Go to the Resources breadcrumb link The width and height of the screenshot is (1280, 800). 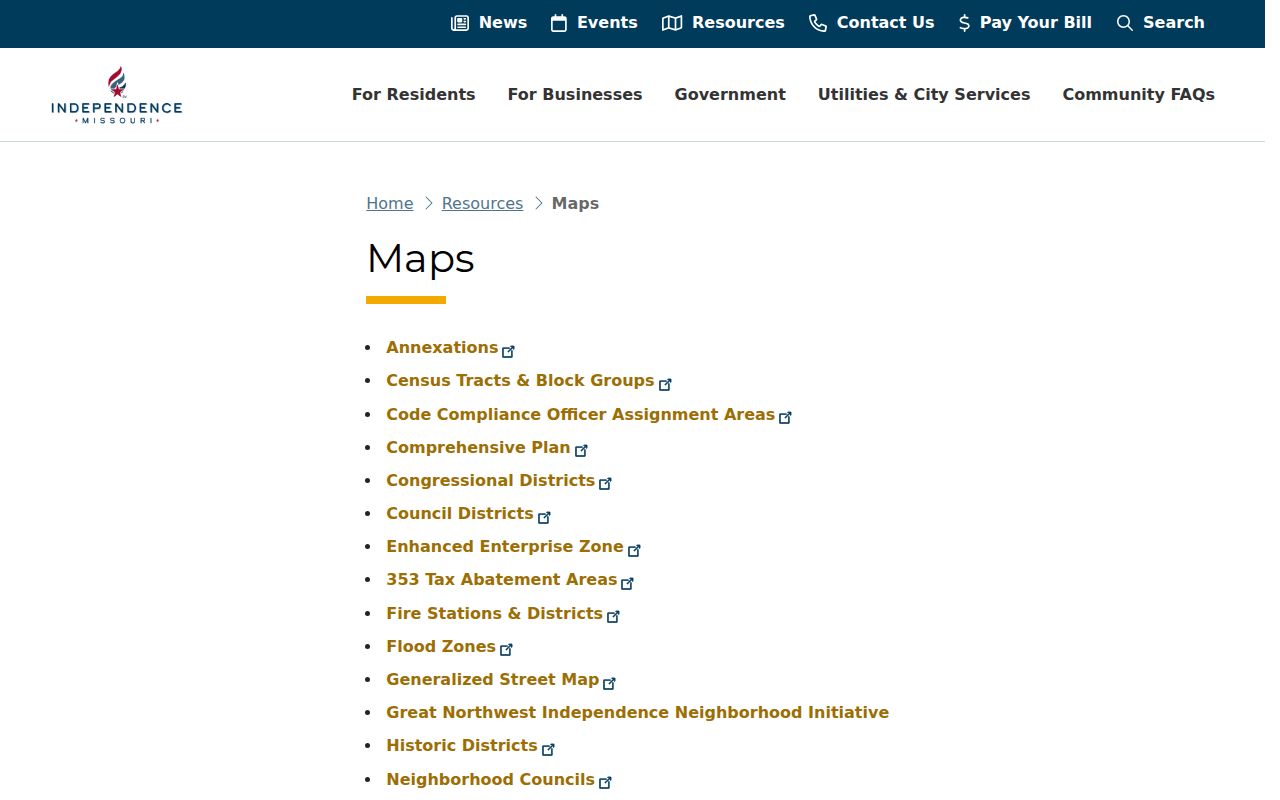click(482, 203)
